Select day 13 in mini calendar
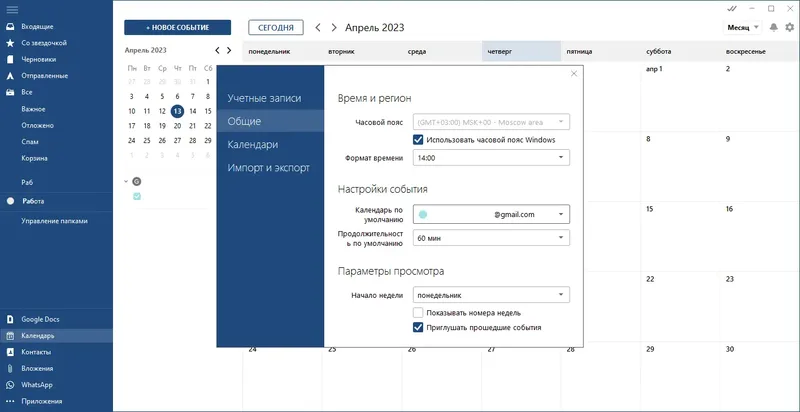800x412 pixels. pyautogui.click(x=178, y=111)
